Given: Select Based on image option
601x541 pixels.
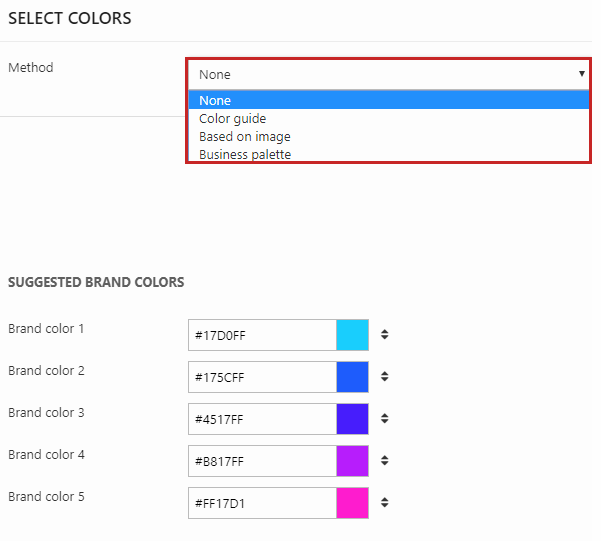Looking at the screenshot, I should [388, 136].
